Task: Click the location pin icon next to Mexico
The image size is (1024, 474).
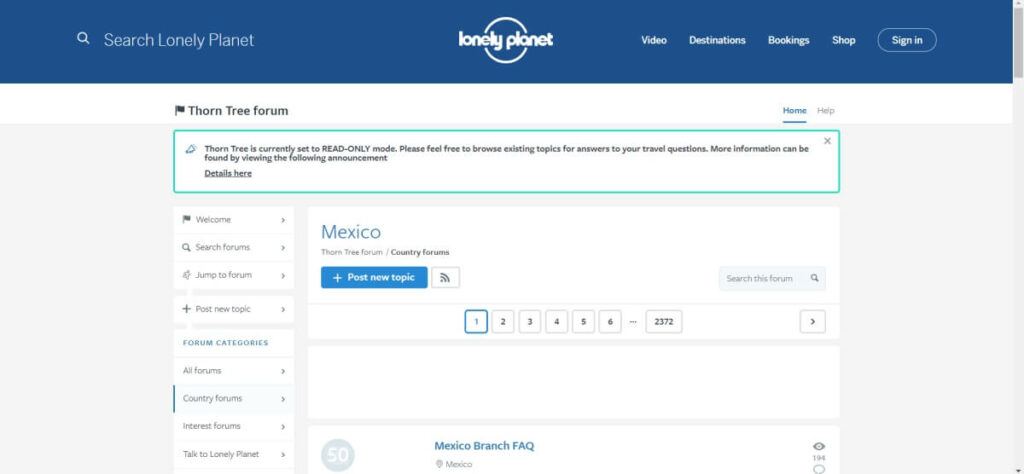Action: tap(439, 464)
